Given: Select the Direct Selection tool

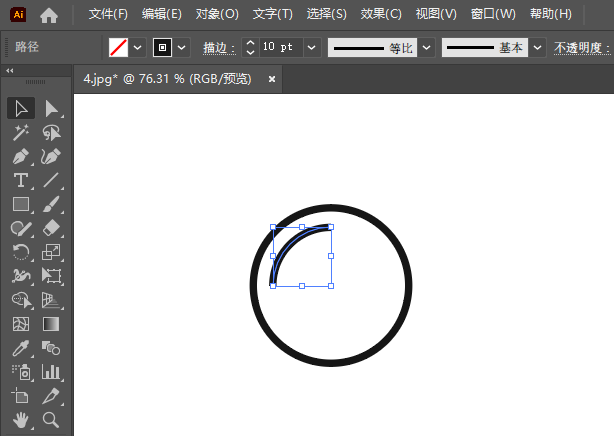Looking at the screenshot, I should 51,109.
